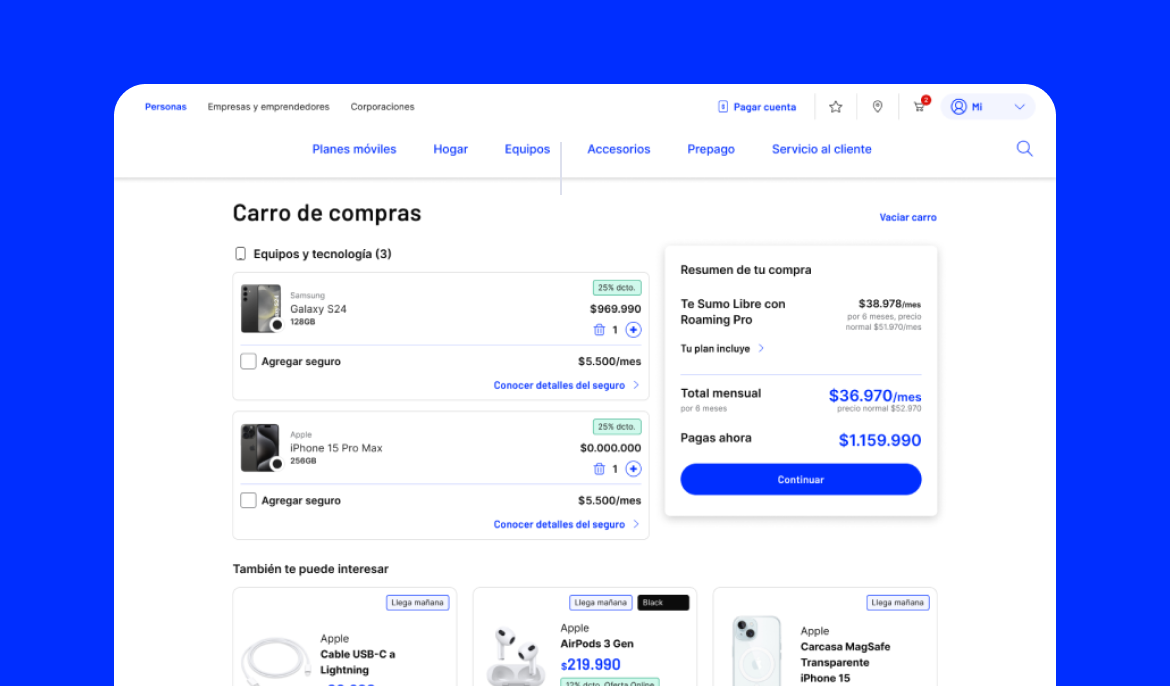The image size is (1170, 686).
Task: Open Galaxy S24 product thumbnail
Action: coord(261,308)
